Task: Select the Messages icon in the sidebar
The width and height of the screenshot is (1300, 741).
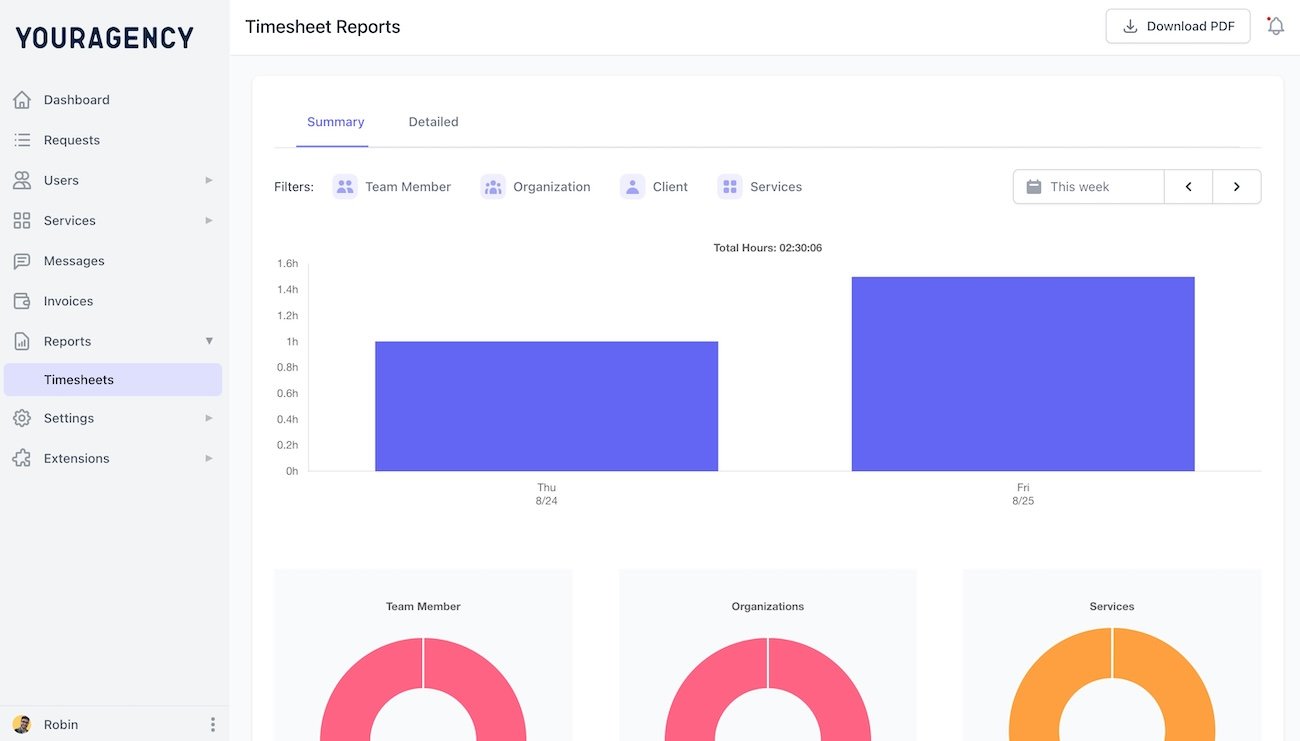Action: pyautogui.click(x=21, y=260)
